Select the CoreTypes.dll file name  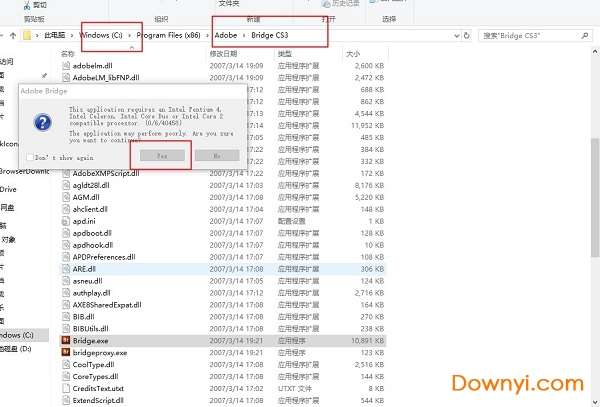click(96, 376)
